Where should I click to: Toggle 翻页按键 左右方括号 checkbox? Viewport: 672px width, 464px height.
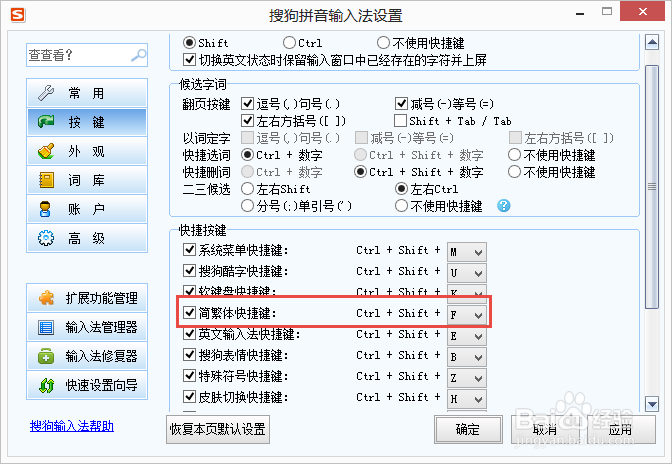247,121
